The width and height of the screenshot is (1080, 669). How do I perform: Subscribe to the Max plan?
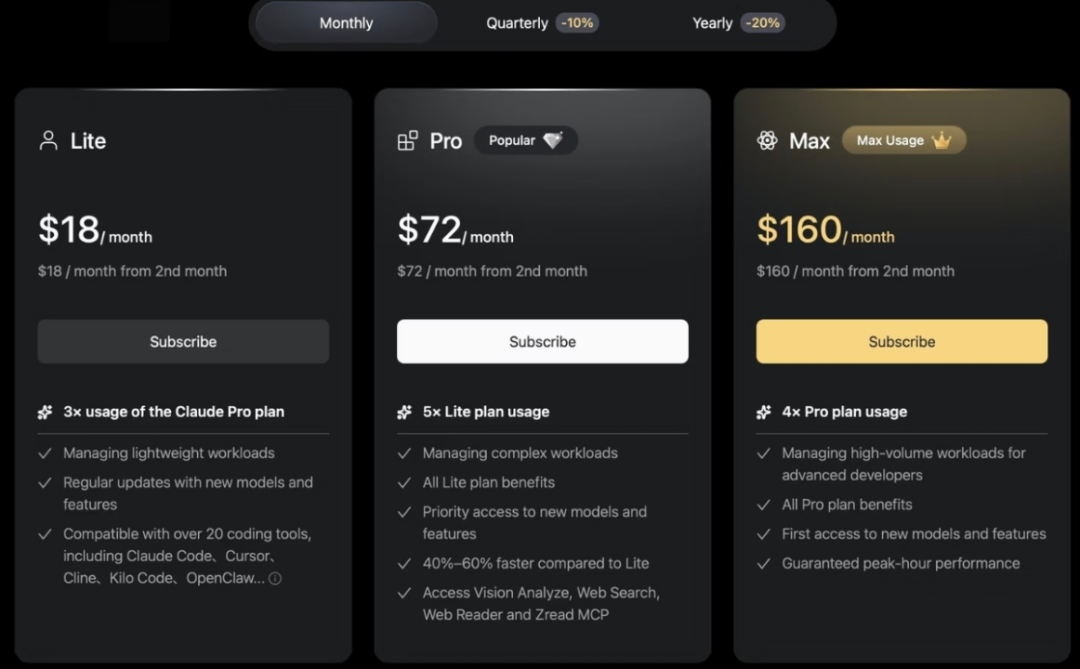pyautogui.click(x=901, y=341)
